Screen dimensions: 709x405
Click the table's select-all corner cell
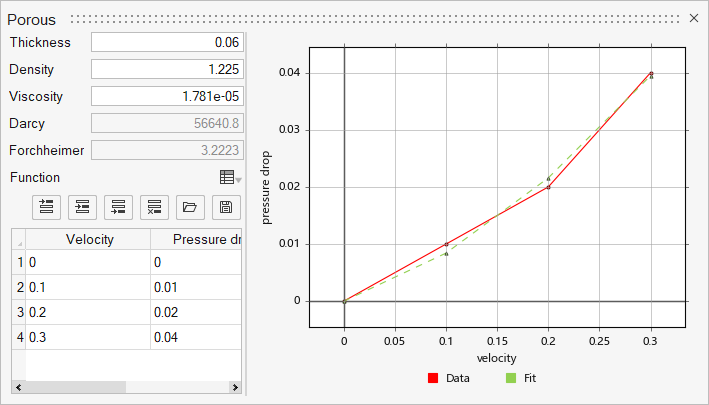click(17, 239)
